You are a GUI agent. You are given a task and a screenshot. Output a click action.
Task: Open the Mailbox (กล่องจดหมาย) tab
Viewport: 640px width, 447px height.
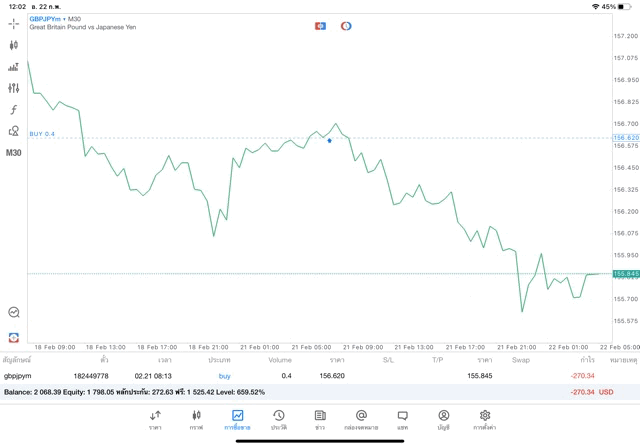coord(361,420)
